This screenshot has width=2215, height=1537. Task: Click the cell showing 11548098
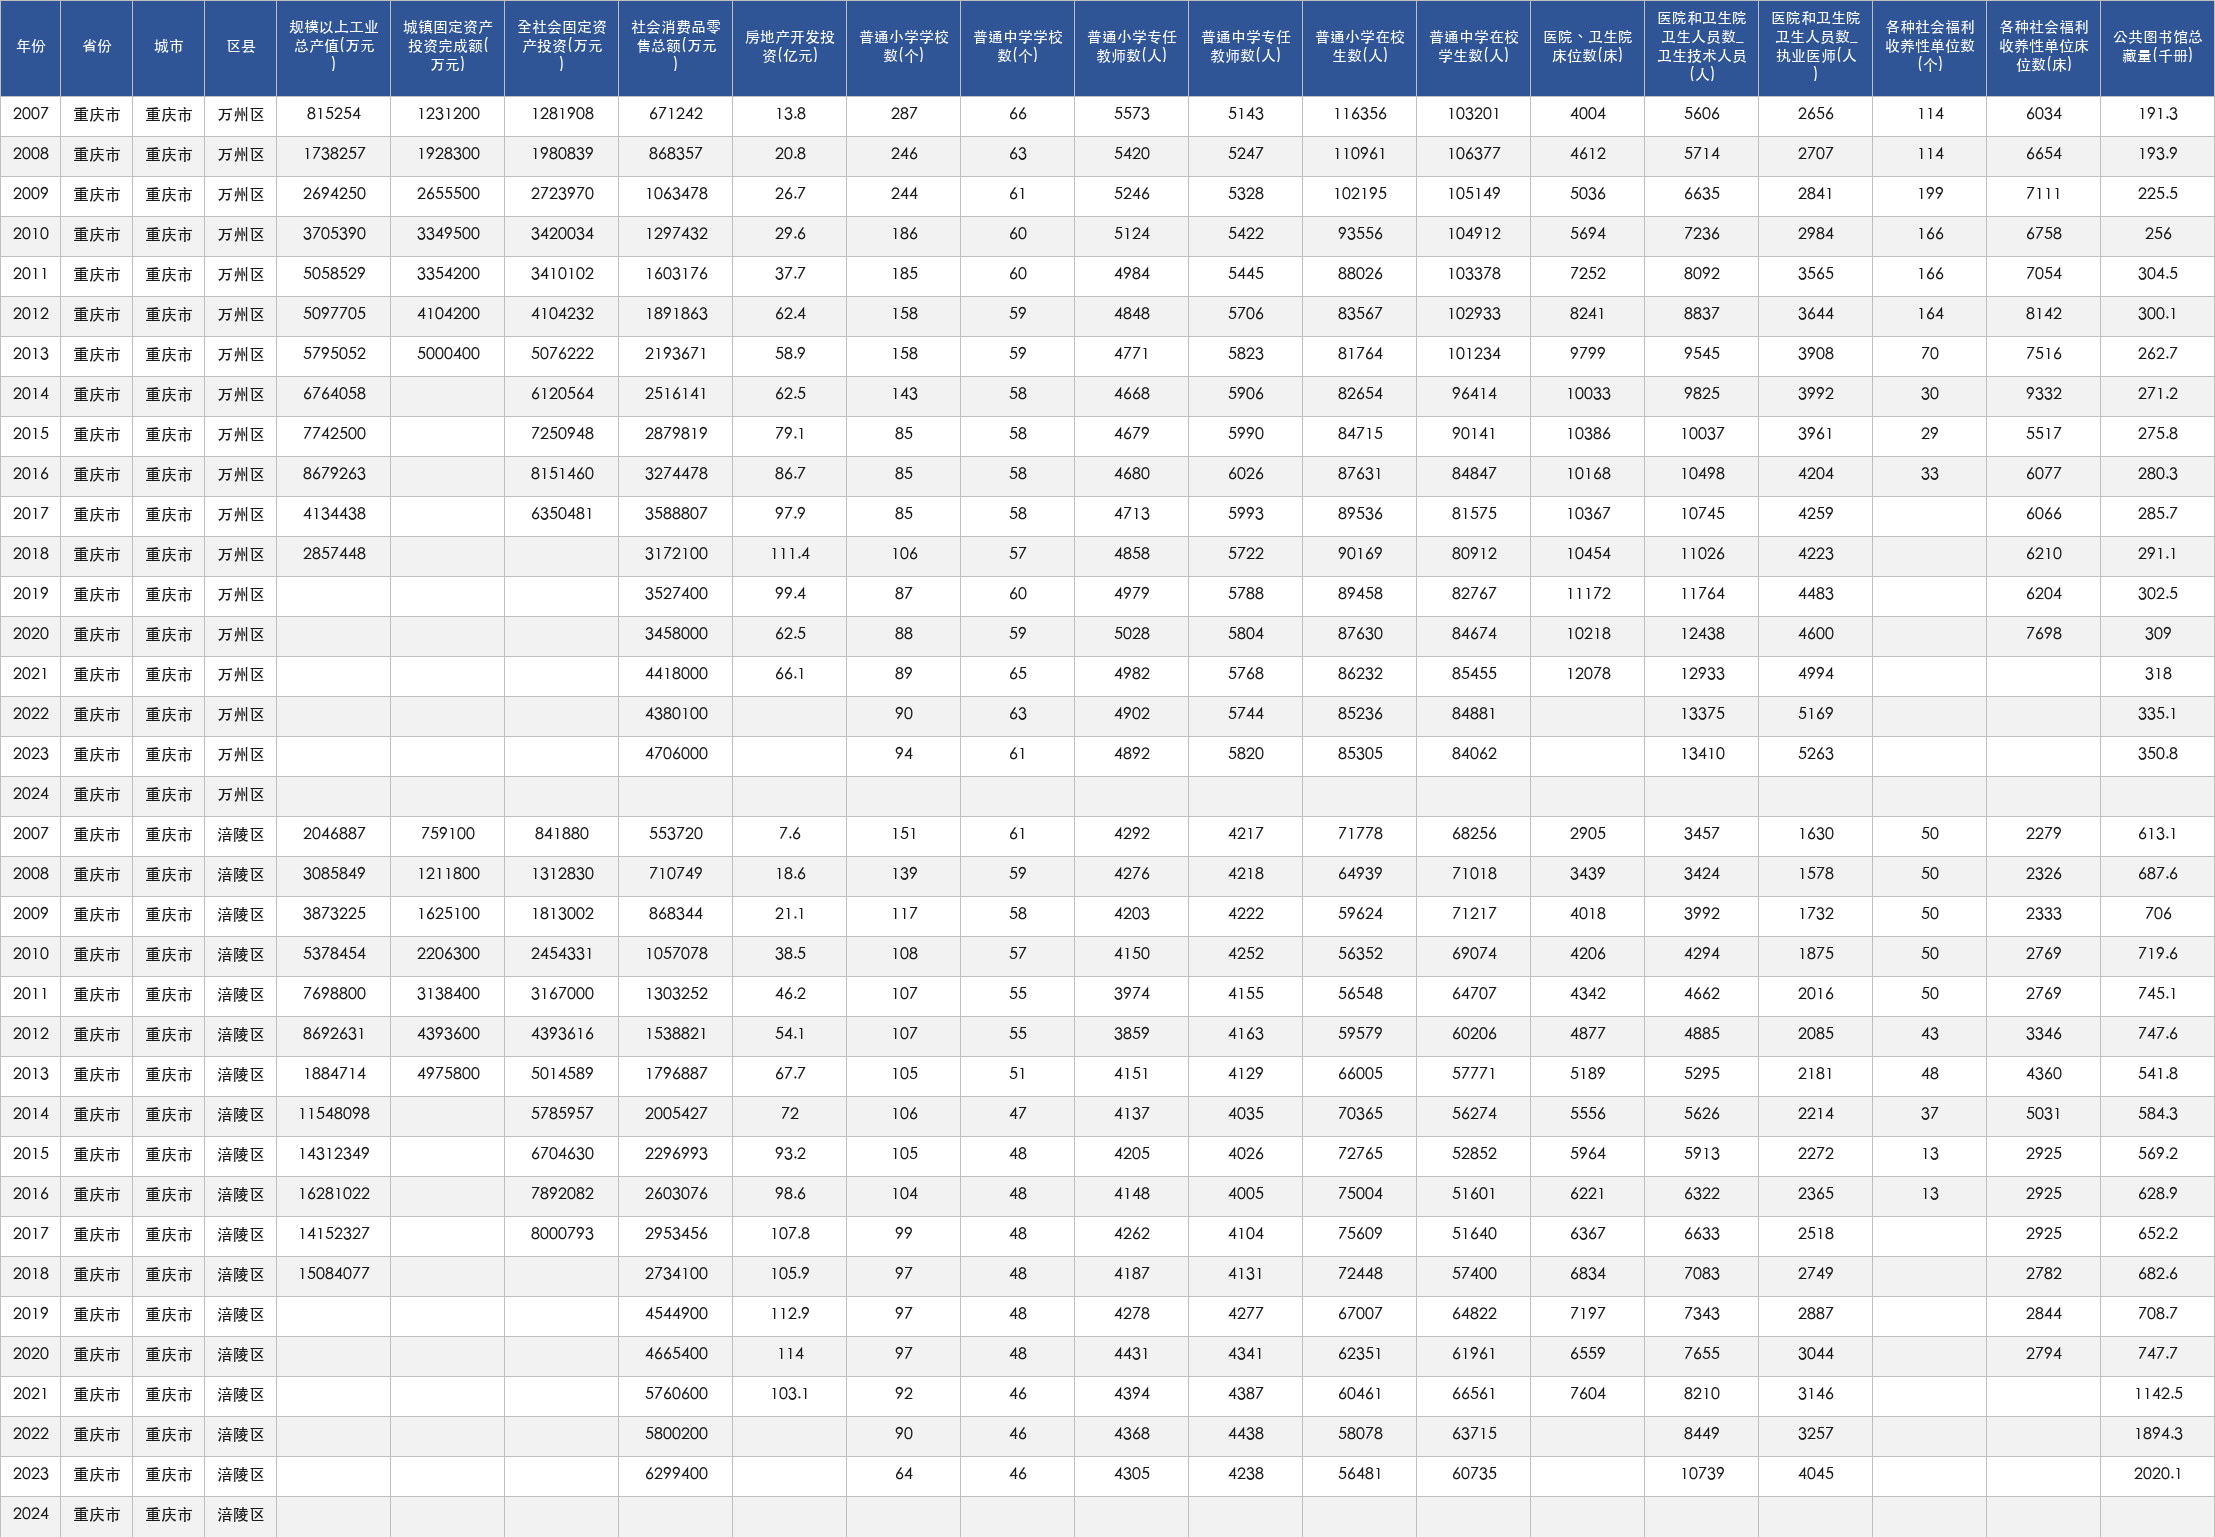pos(334,1114)
